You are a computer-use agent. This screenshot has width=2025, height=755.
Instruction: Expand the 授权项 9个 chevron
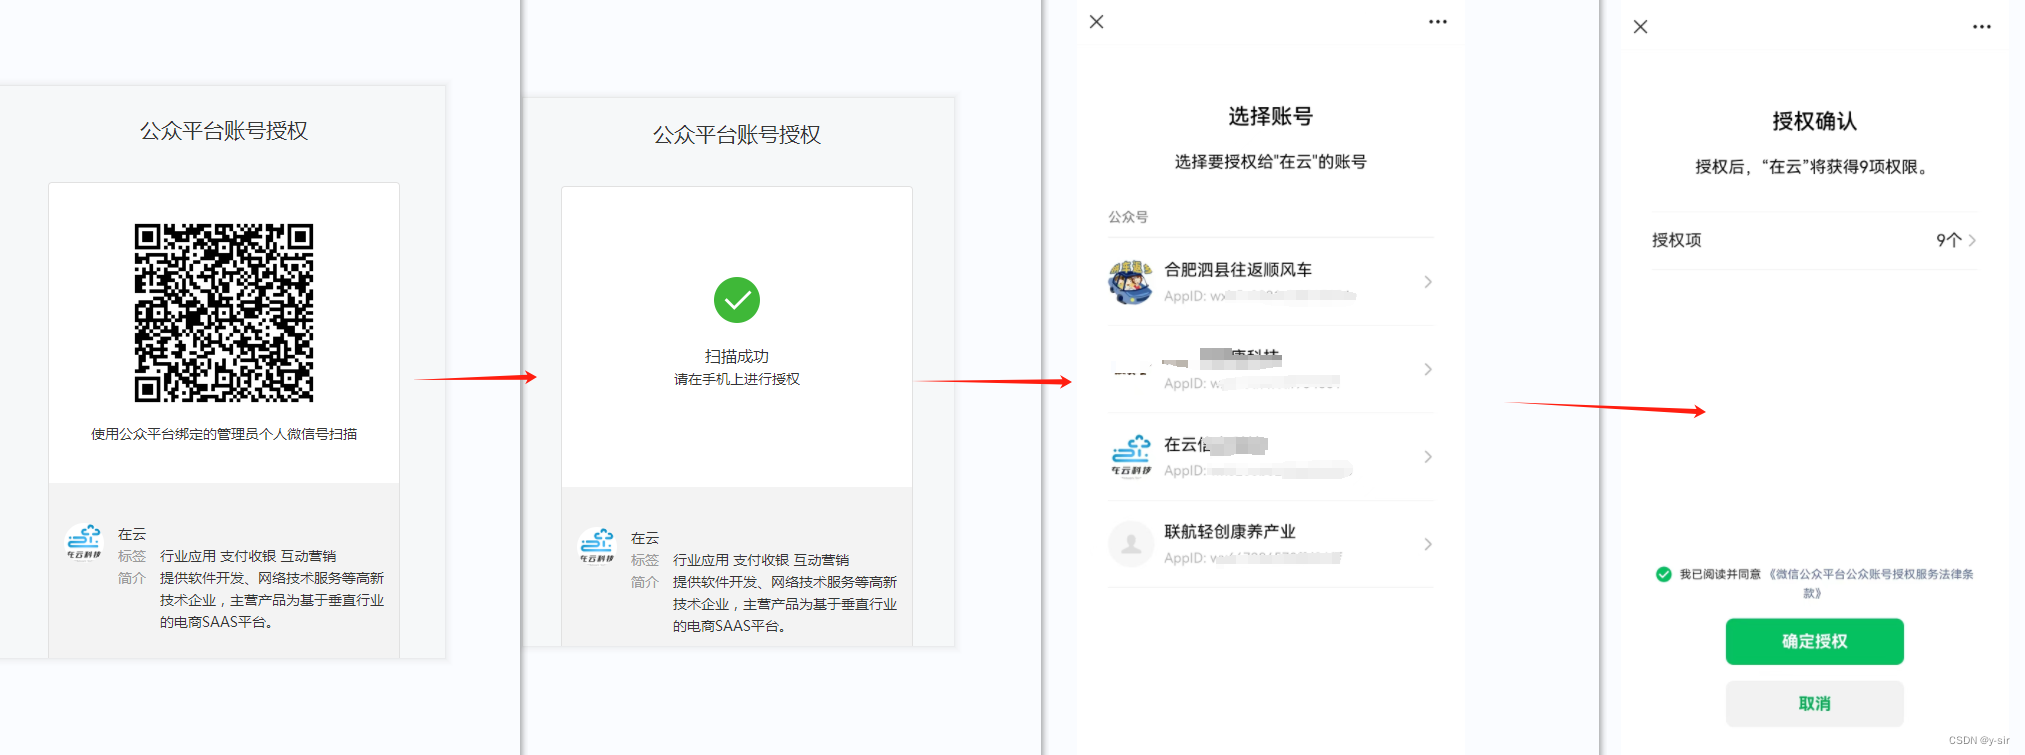pyautogui.click(x=1972, y=240)
